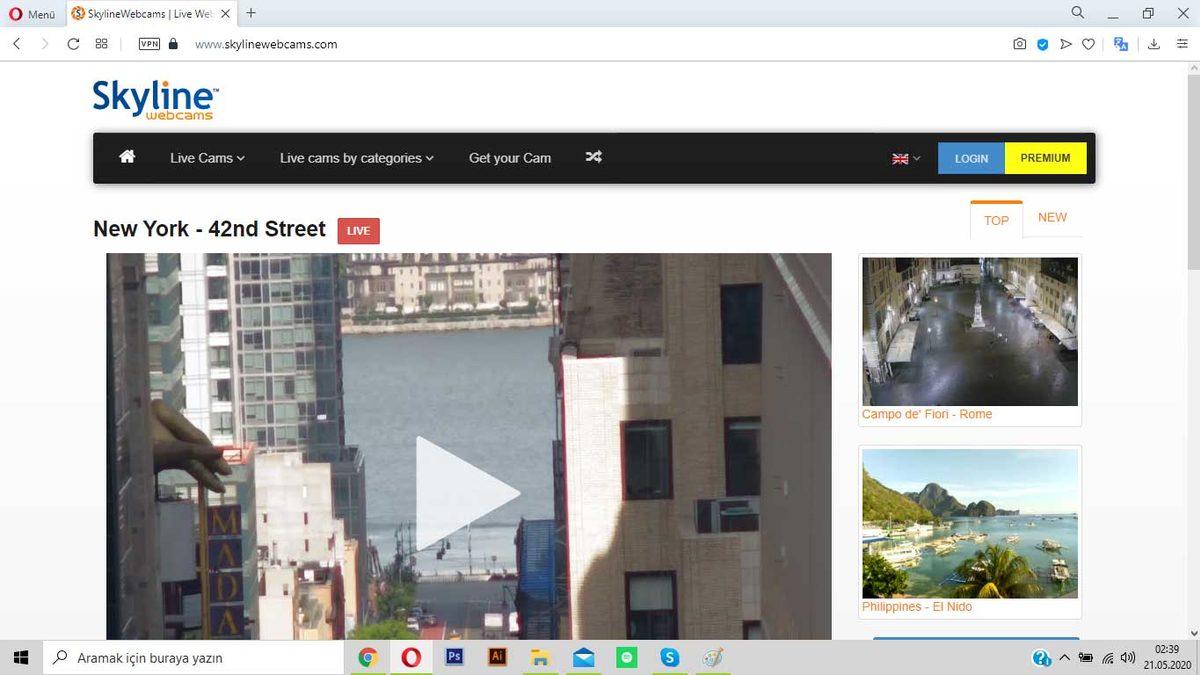This screenshot has height=675, width=1200.
Task: Open Skype from the taskbar
Action: pyautogui.click(x=669, y=657)
